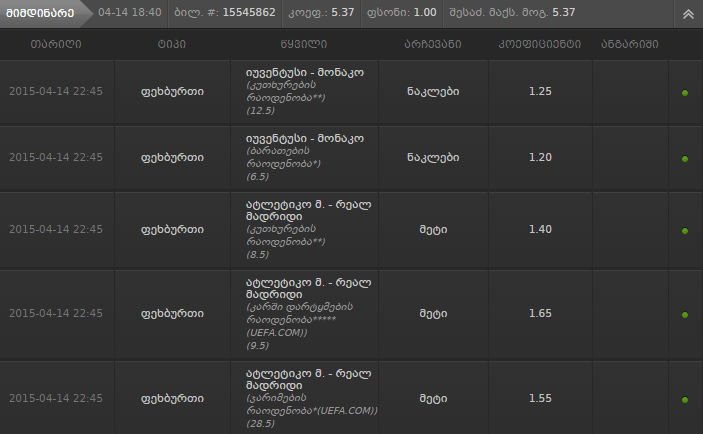Open ატლეტიკო - რეალ shots 9.5 match
The height and width of the screenshot is (434, 703).
click(x=308, y=288)
